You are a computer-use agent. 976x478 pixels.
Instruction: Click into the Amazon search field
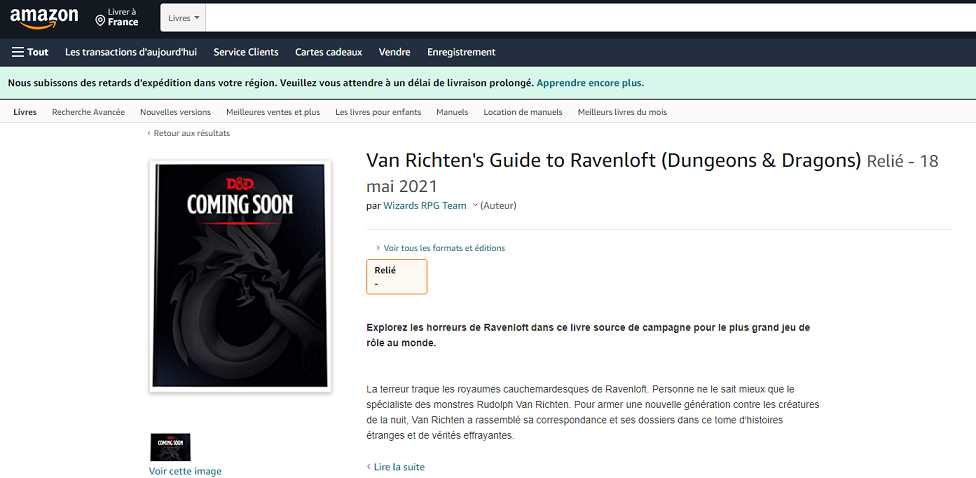pyautogui.click(x=590, y=18)
